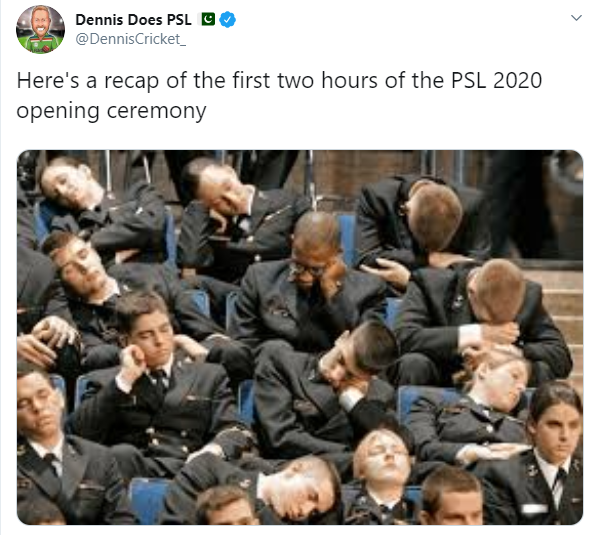Click the Pakistan flag emoji beside name
The image size is (598, 535).
208,19
